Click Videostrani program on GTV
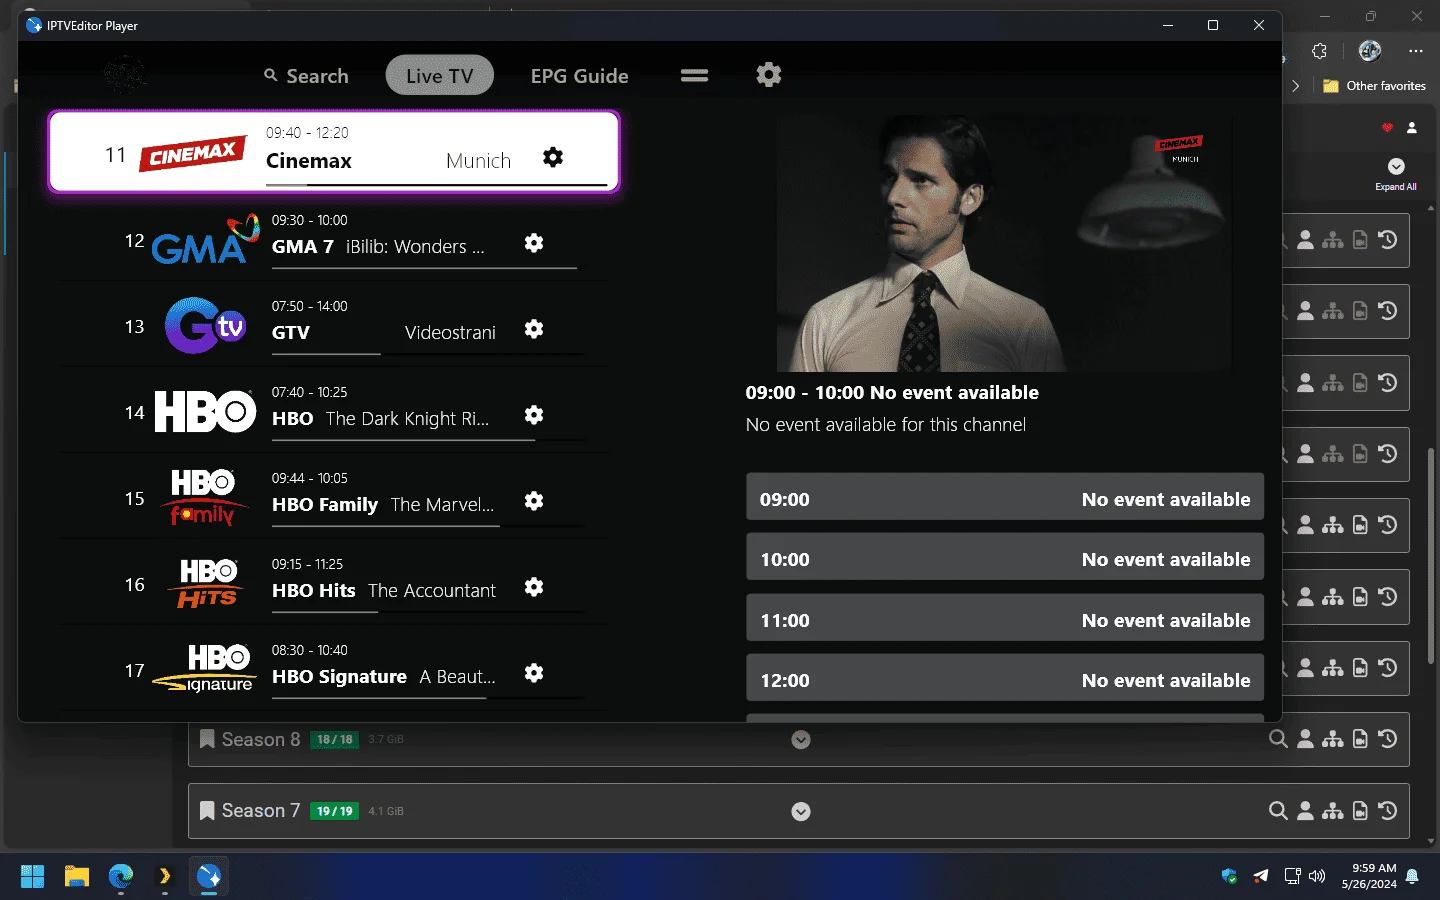 click(x=450, y=333)
